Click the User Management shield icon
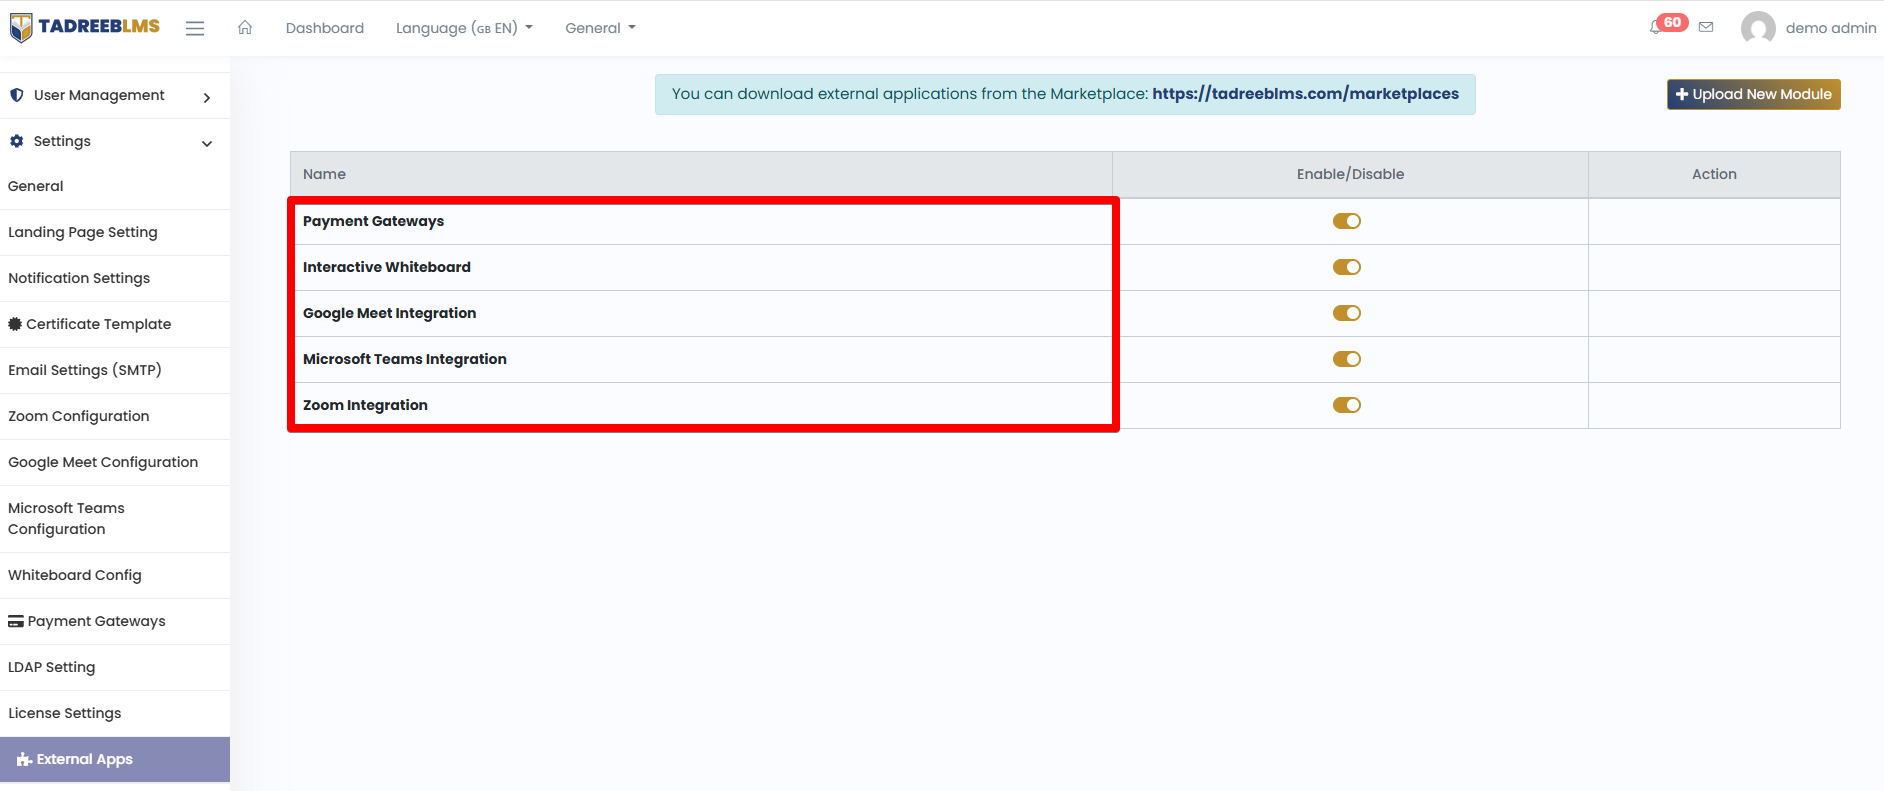This screenshot has height=791, width=1884. 17,95
